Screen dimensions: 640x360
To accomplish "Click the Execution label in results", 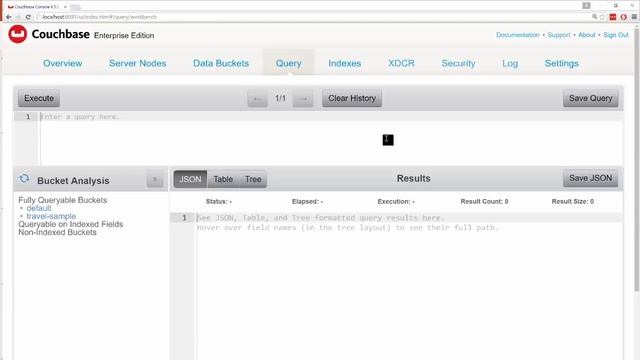I will (x=396, y=201).
